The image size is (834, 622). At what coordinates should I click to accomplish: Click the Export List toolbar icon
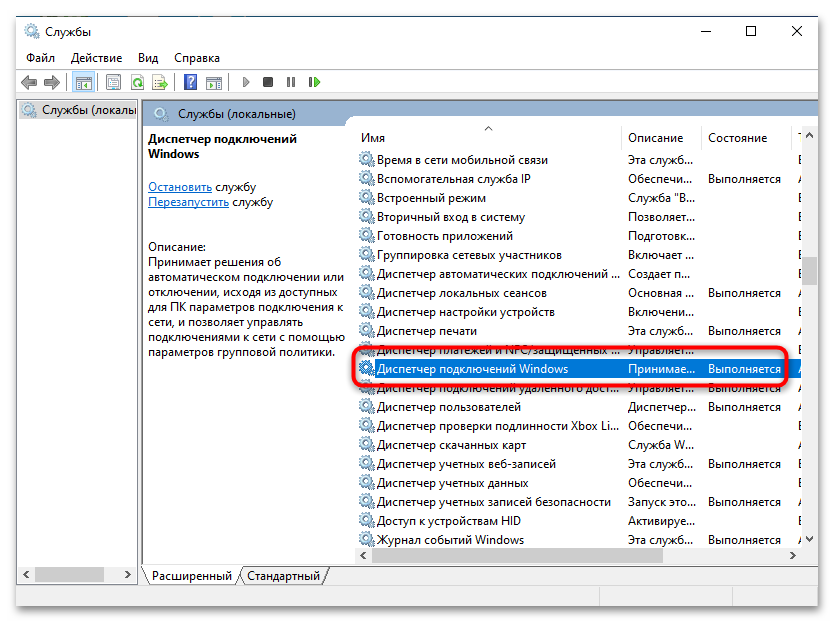(160, 82)
